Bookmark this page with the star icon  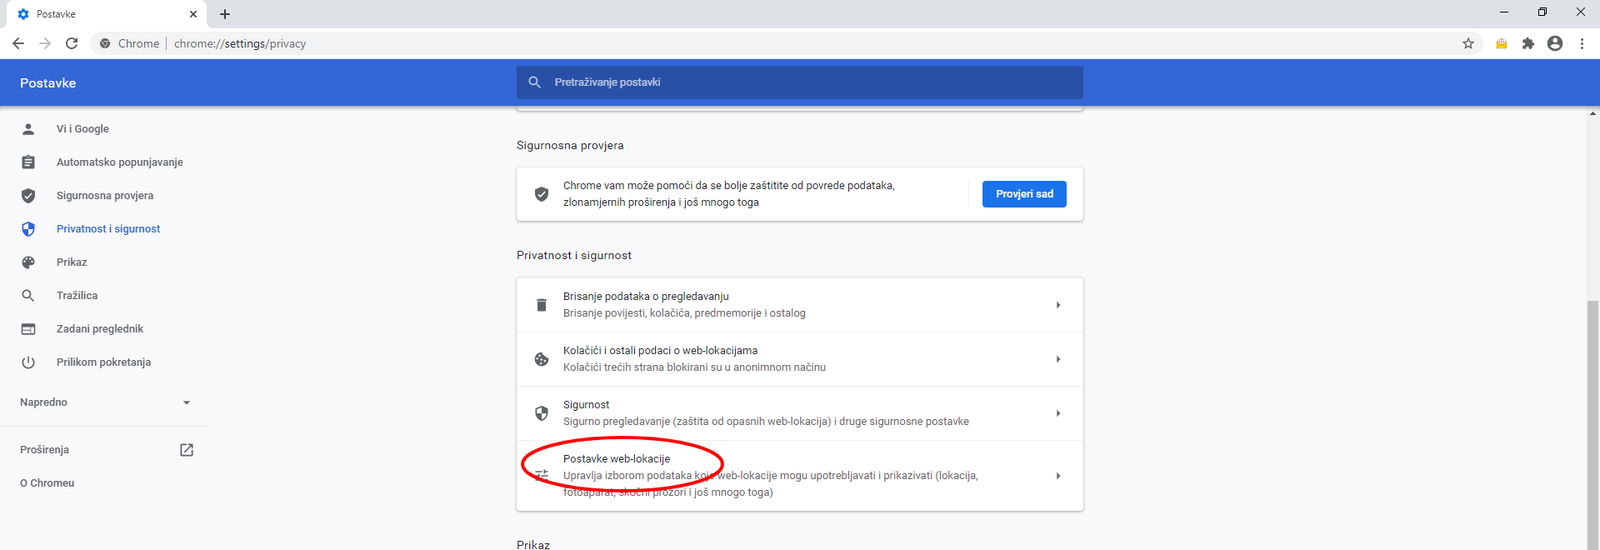(x=1468, y=43)
